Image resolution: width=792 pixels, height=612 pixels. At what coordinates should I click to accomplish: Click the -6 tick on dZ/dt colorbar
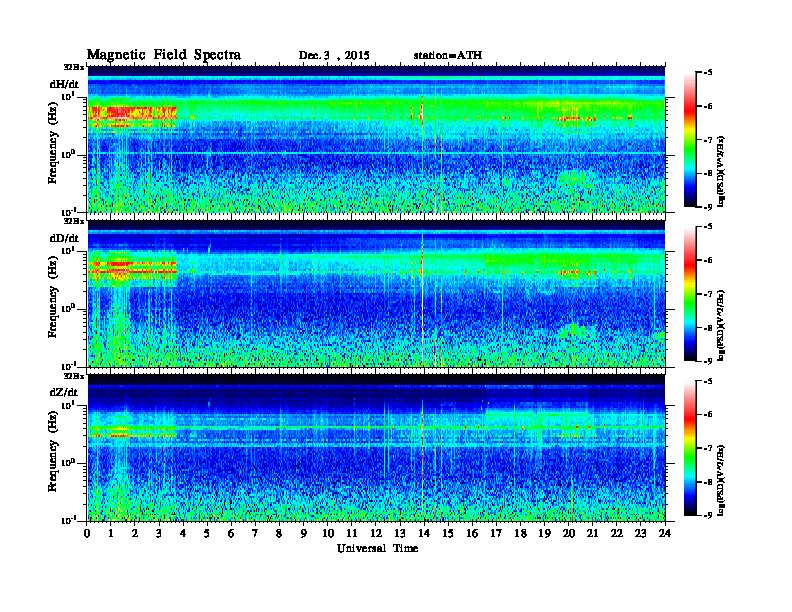[708, 415]
